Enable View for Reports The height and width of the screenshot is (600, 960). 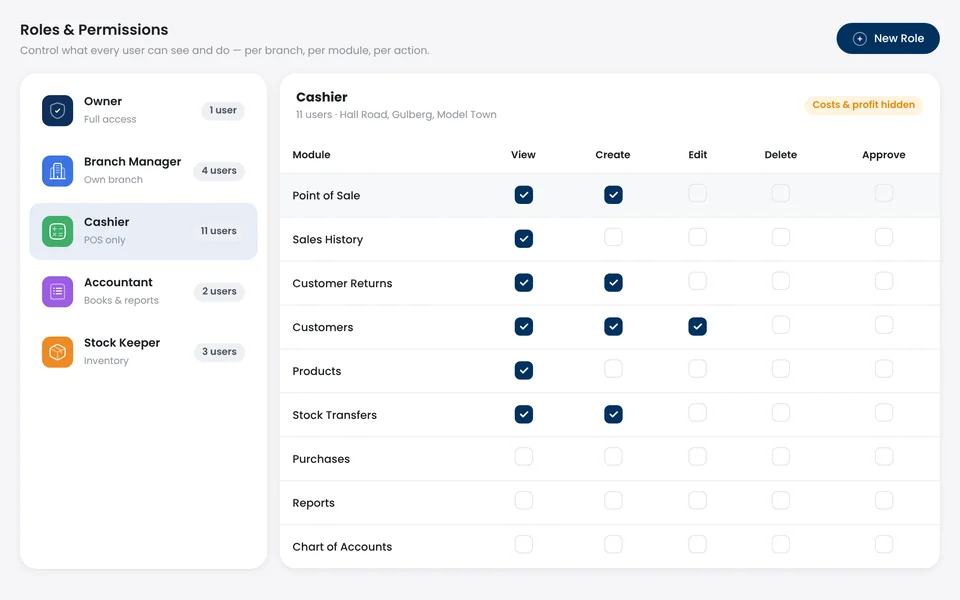(523, 501)
